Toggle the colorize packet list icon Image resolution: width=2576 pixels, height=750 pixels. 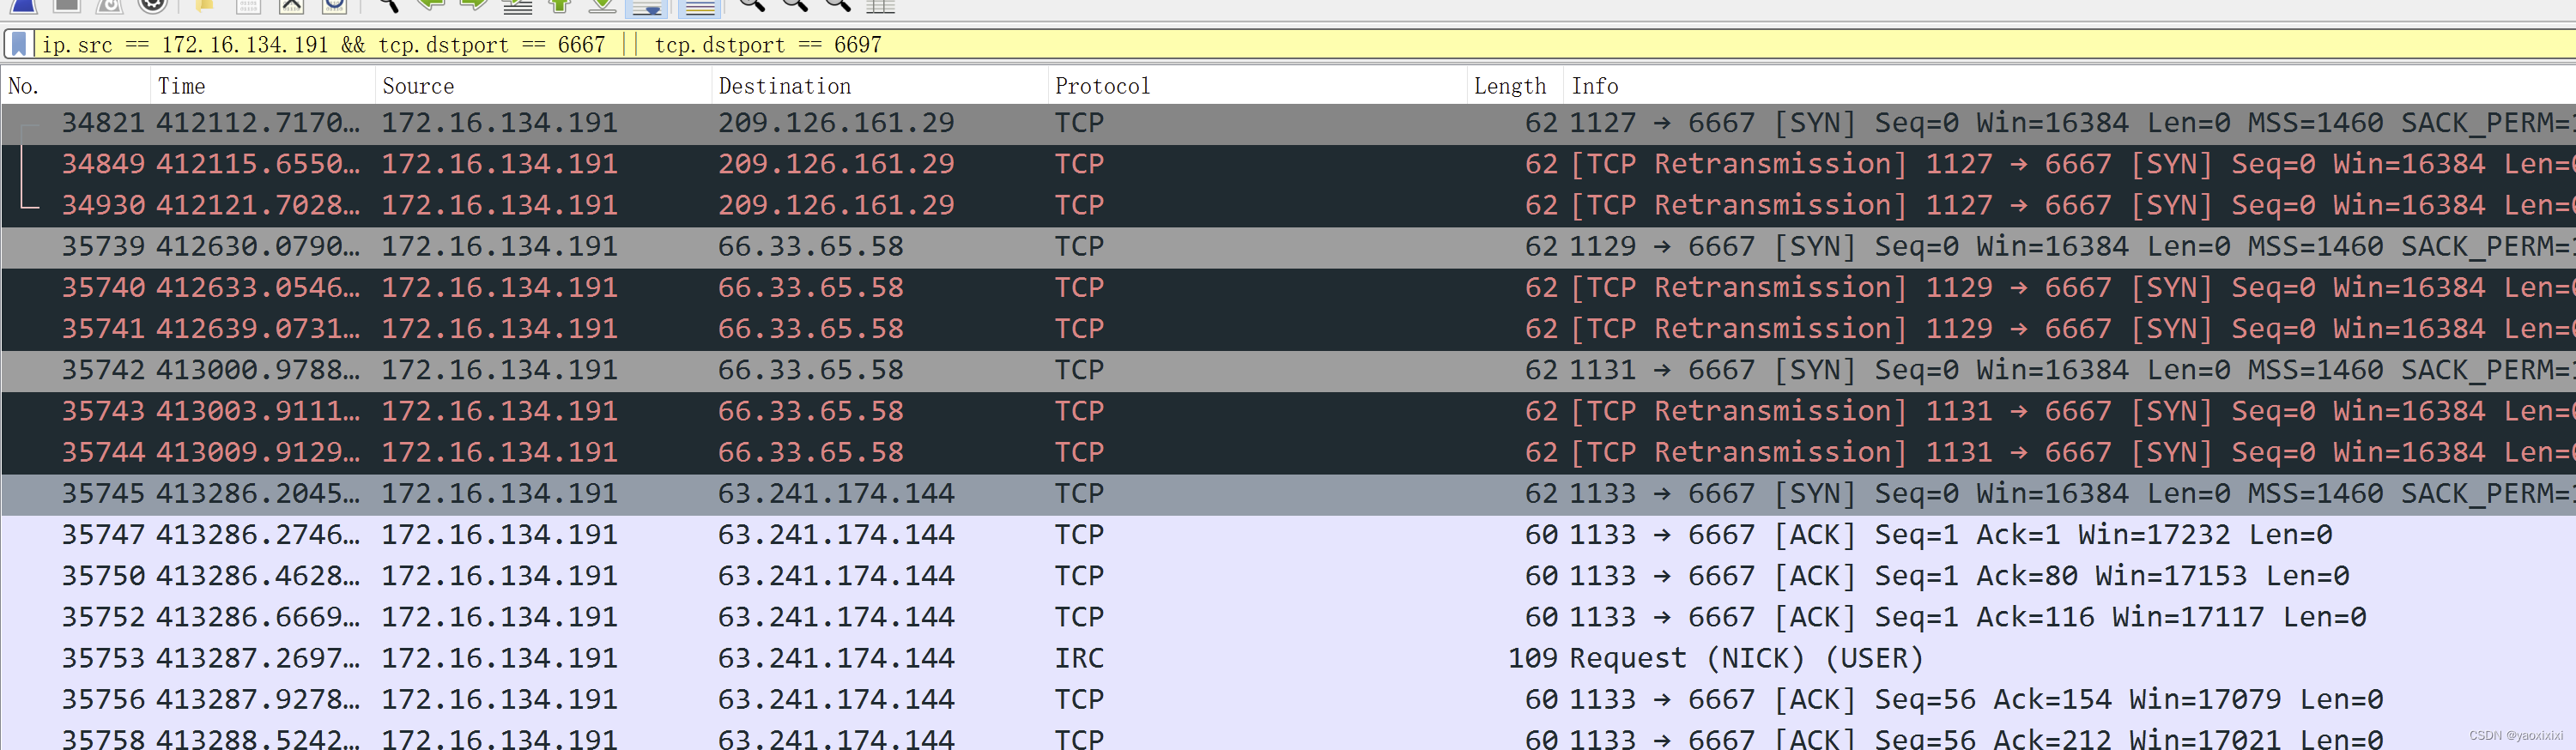[700, 7]
